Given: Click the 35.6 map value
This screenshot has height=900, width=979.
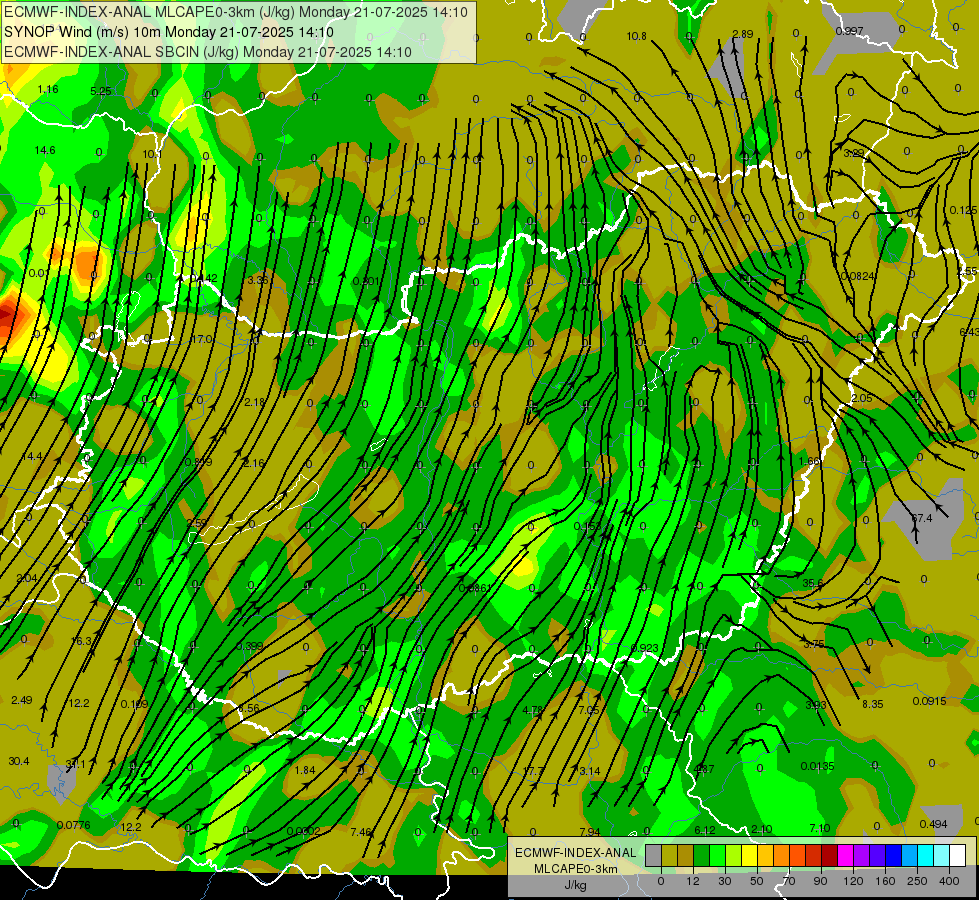Looking at the screenshot, I should point(812,583).
